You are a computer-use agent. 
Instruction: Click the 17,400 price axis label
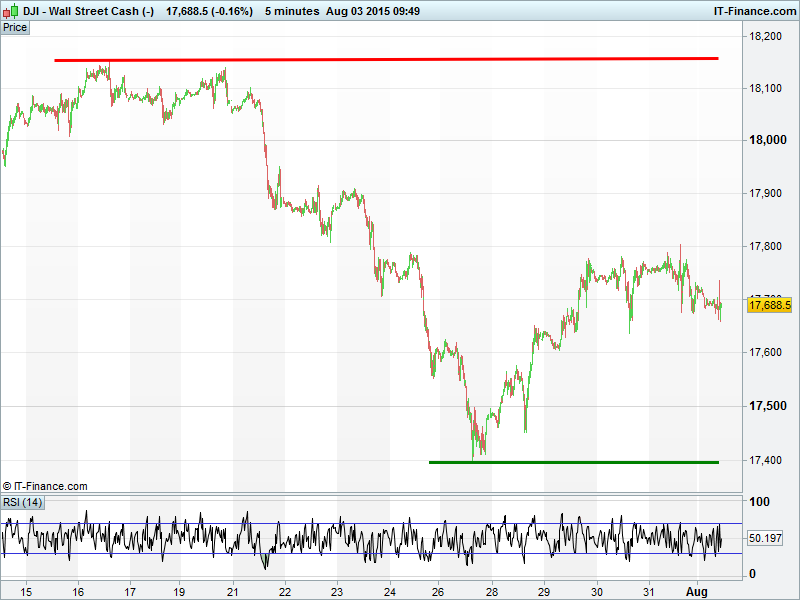click(765, 460)
